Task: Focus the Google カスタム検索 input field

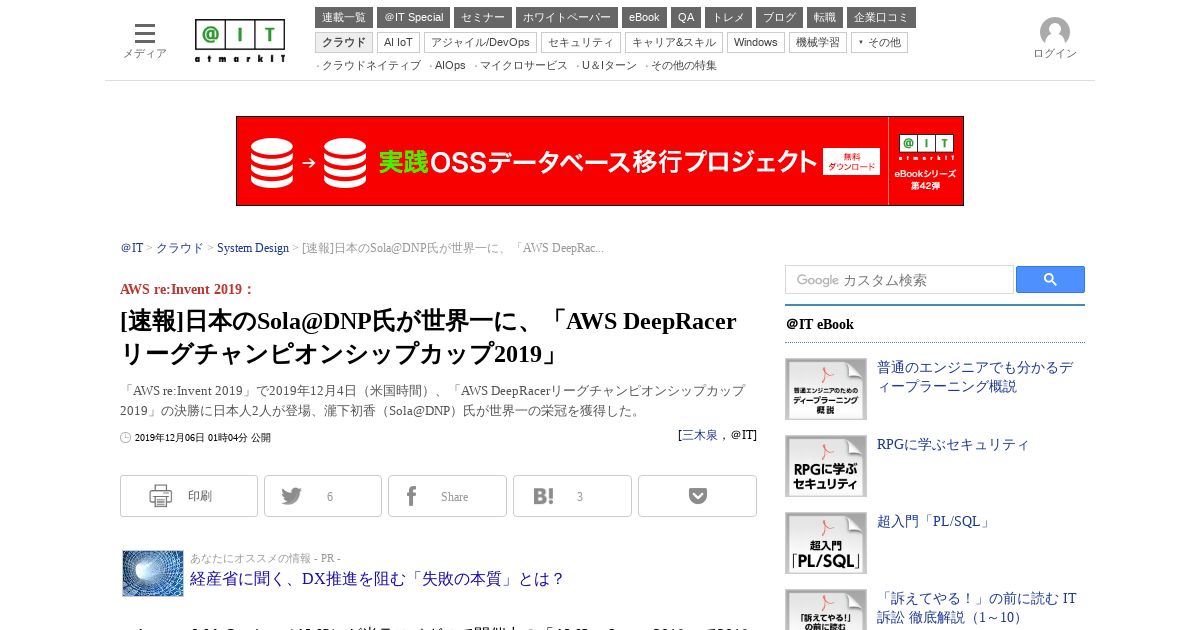Action: [899, 280]
